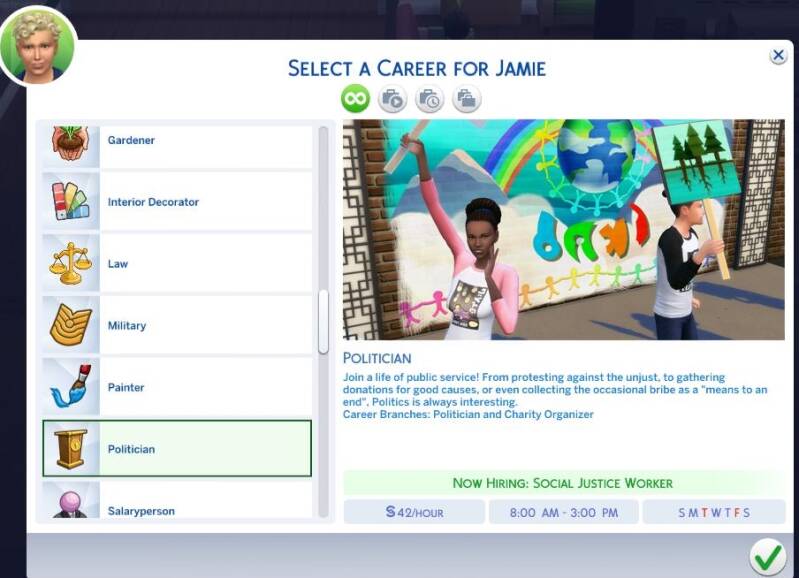This screenshot has height=578, width=799.
Task: Click the Salaryperson icon
Action: click(70, 504)
